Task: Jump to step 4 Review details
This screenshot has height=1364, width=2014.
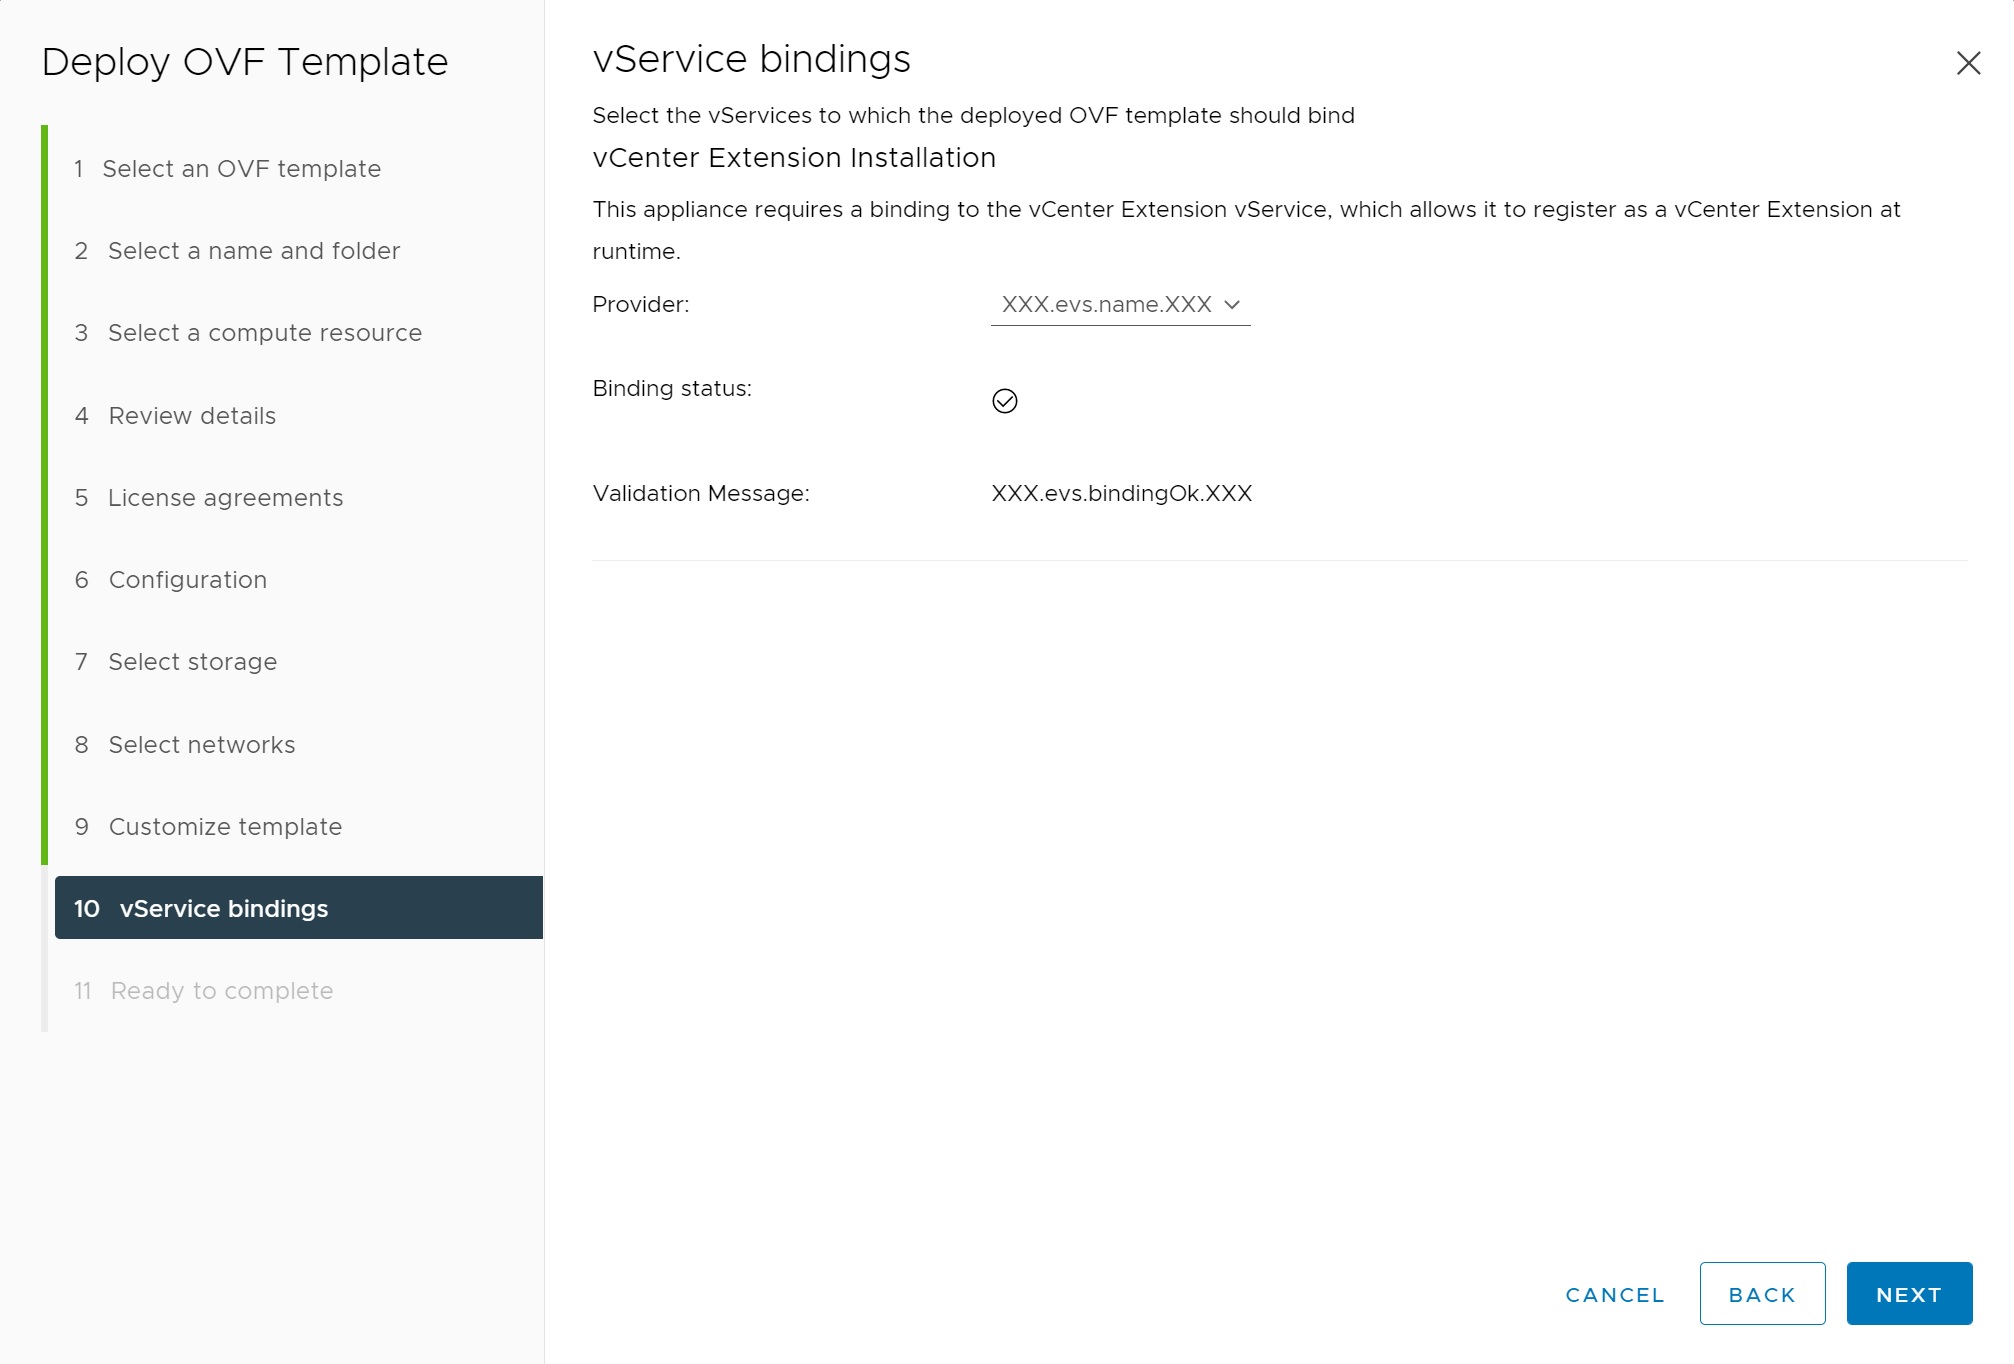Action: click(191, 416)
